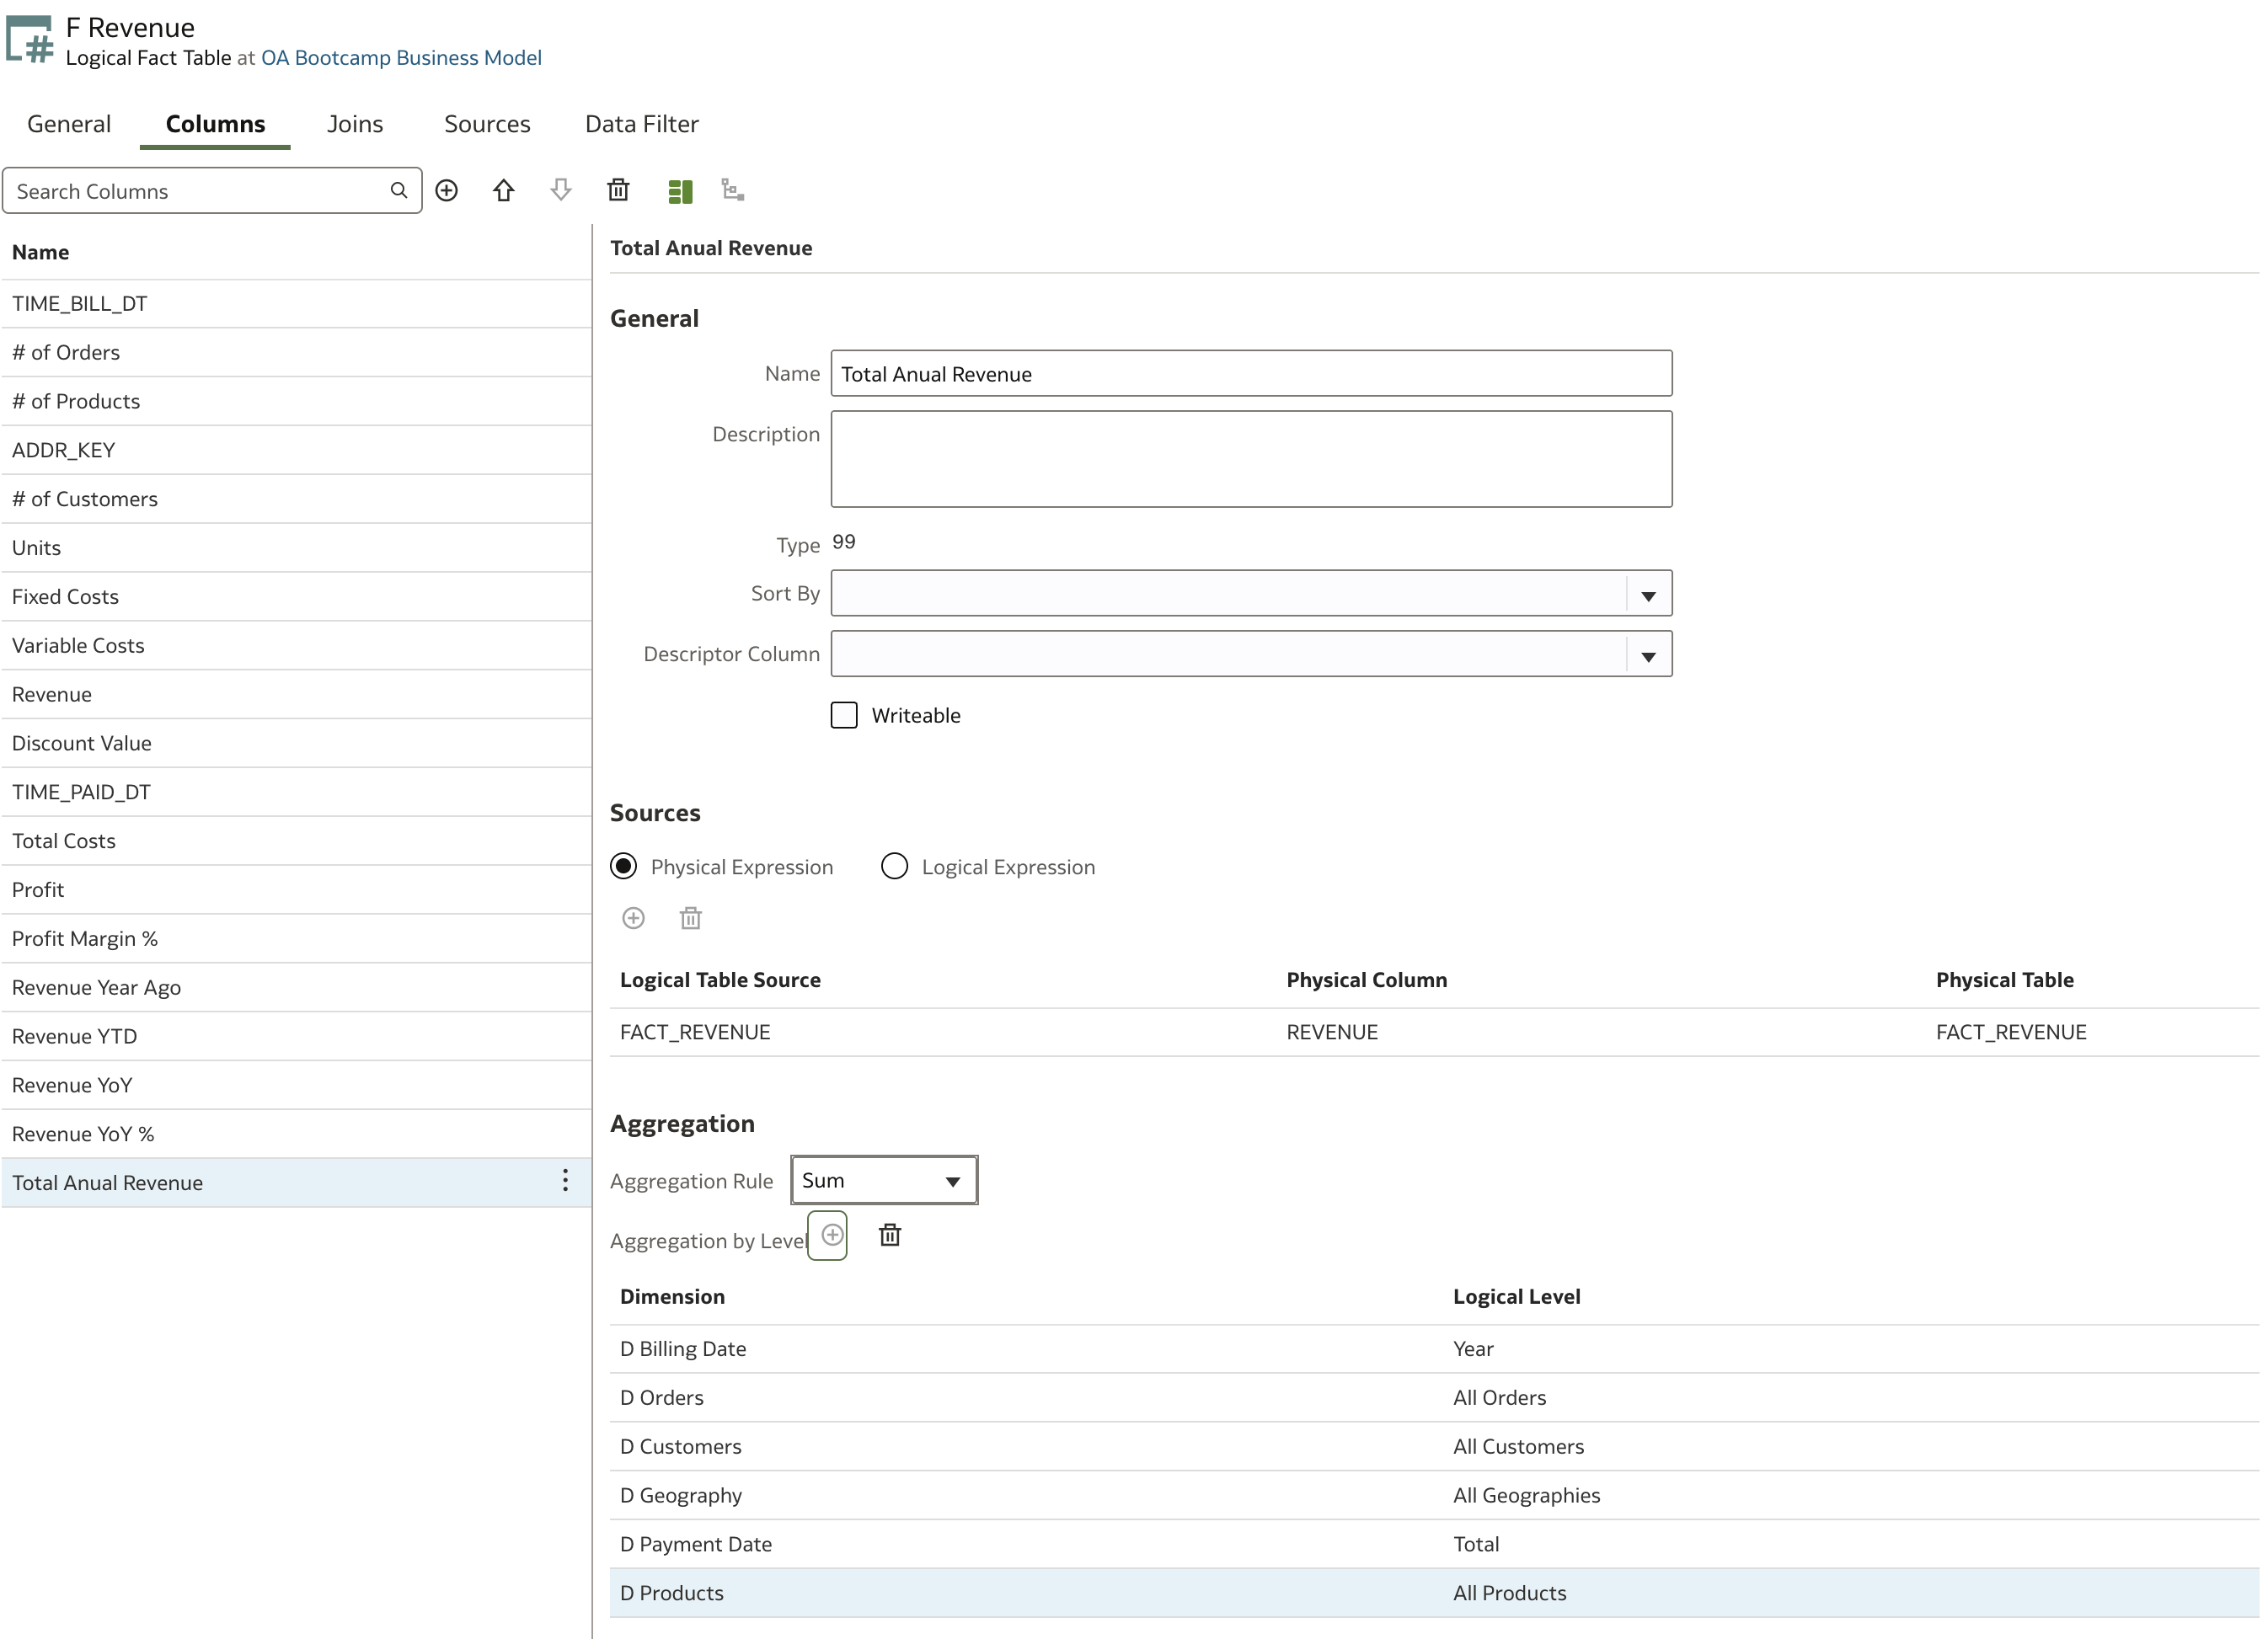The image size is (2268, 1639).
Task: Enable the Writeable checkbox
Action: (844, 715)
